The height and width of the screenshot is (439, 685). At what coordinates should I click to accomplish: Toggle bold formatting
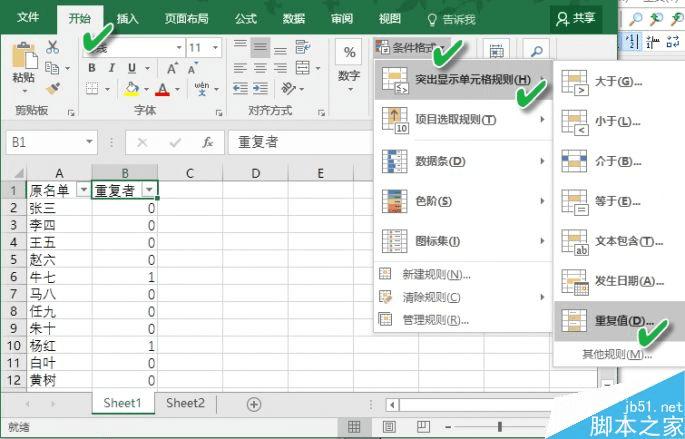tap(92, 68)
